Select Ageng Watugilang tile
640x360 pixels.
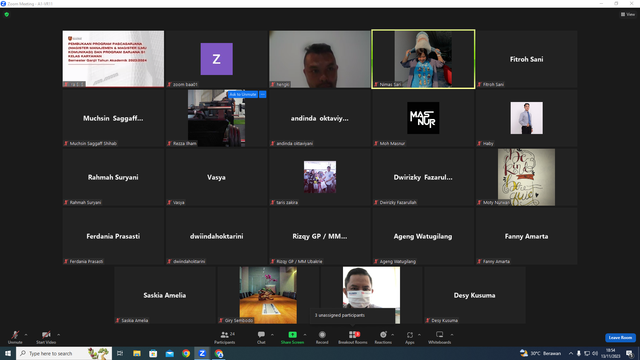click(423, 236)
